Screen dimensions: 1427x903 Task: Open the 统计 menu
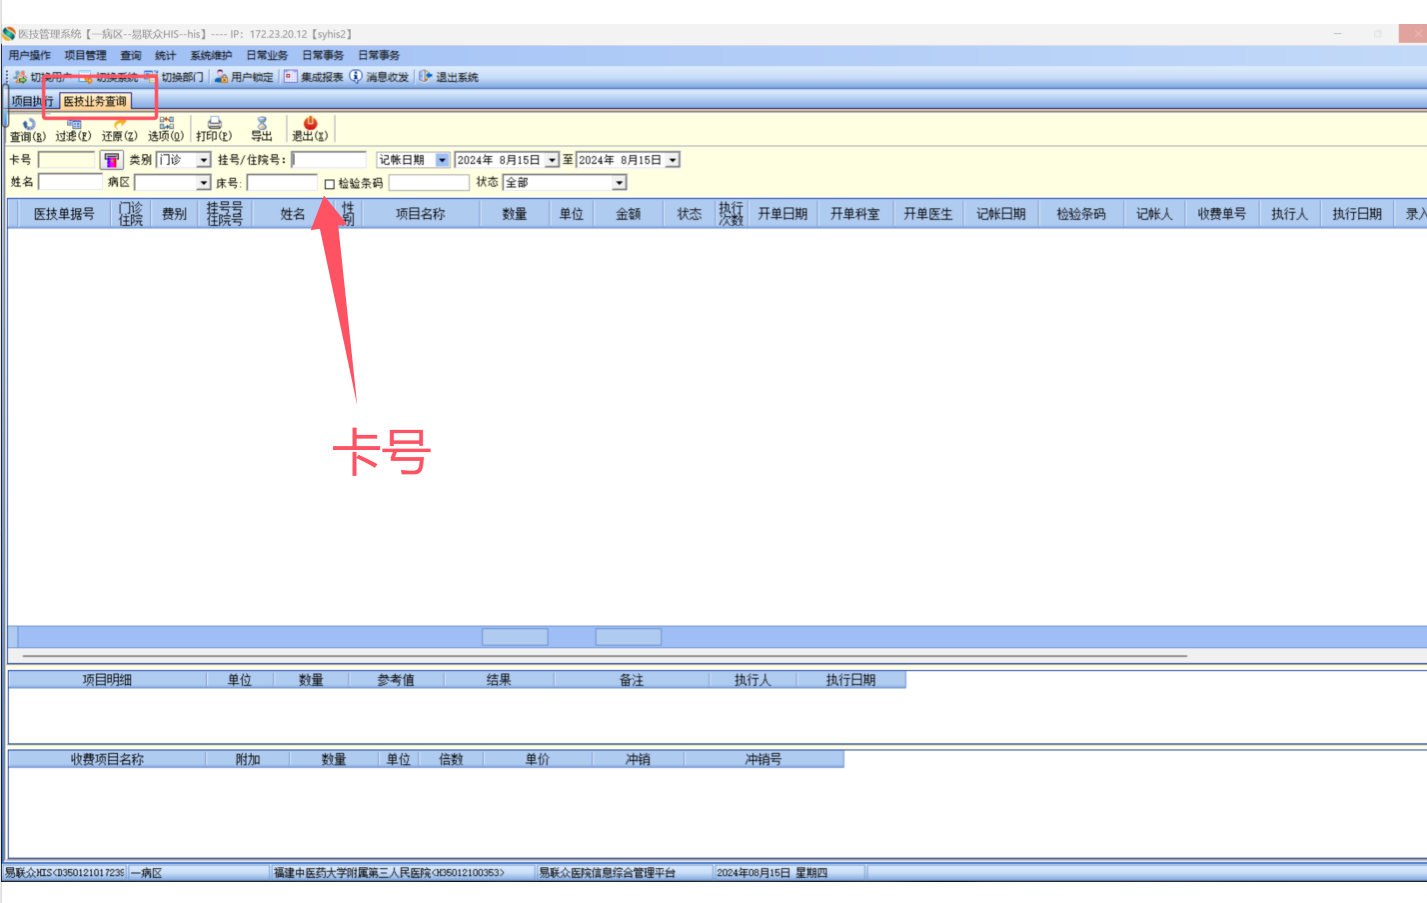point(166,56)
